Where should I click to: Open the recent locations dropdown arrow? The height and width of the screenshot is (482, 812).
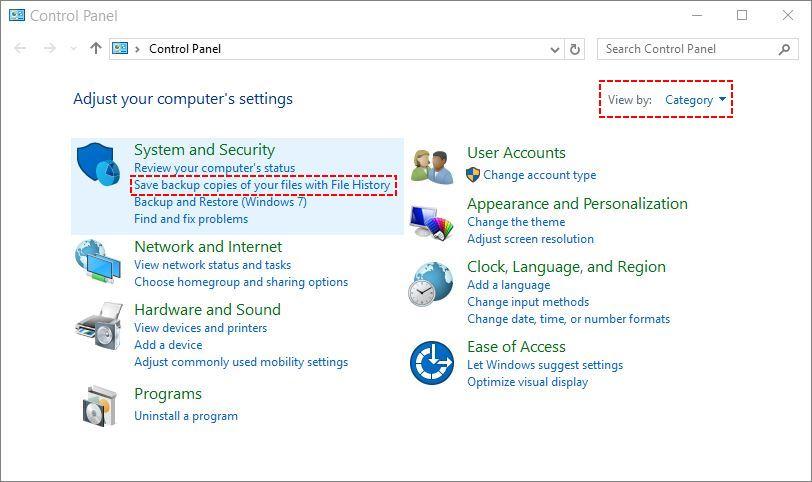(74, 49)
